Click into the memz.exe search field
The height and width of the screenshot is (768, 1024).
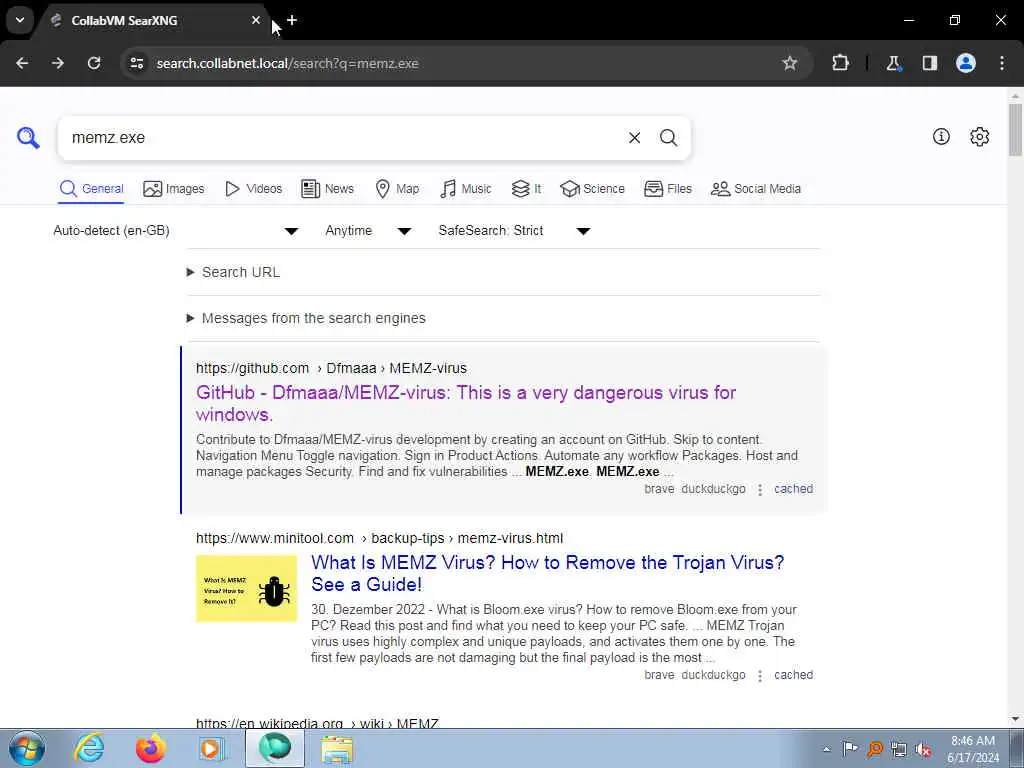click(340, 138)
